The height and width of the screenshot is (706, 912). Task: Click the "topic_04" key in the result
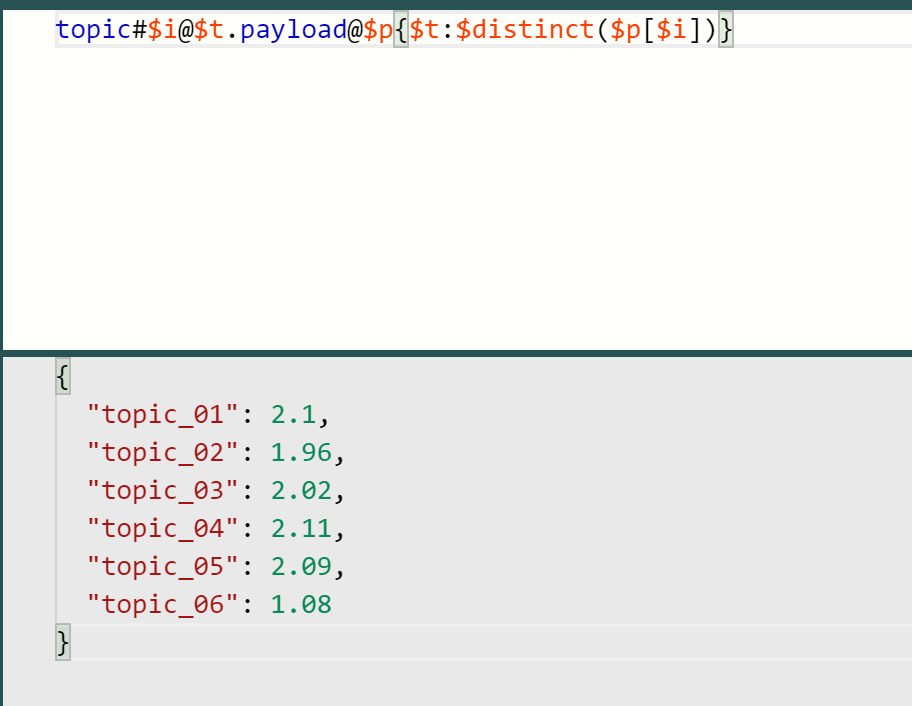[x=163, y=529]
